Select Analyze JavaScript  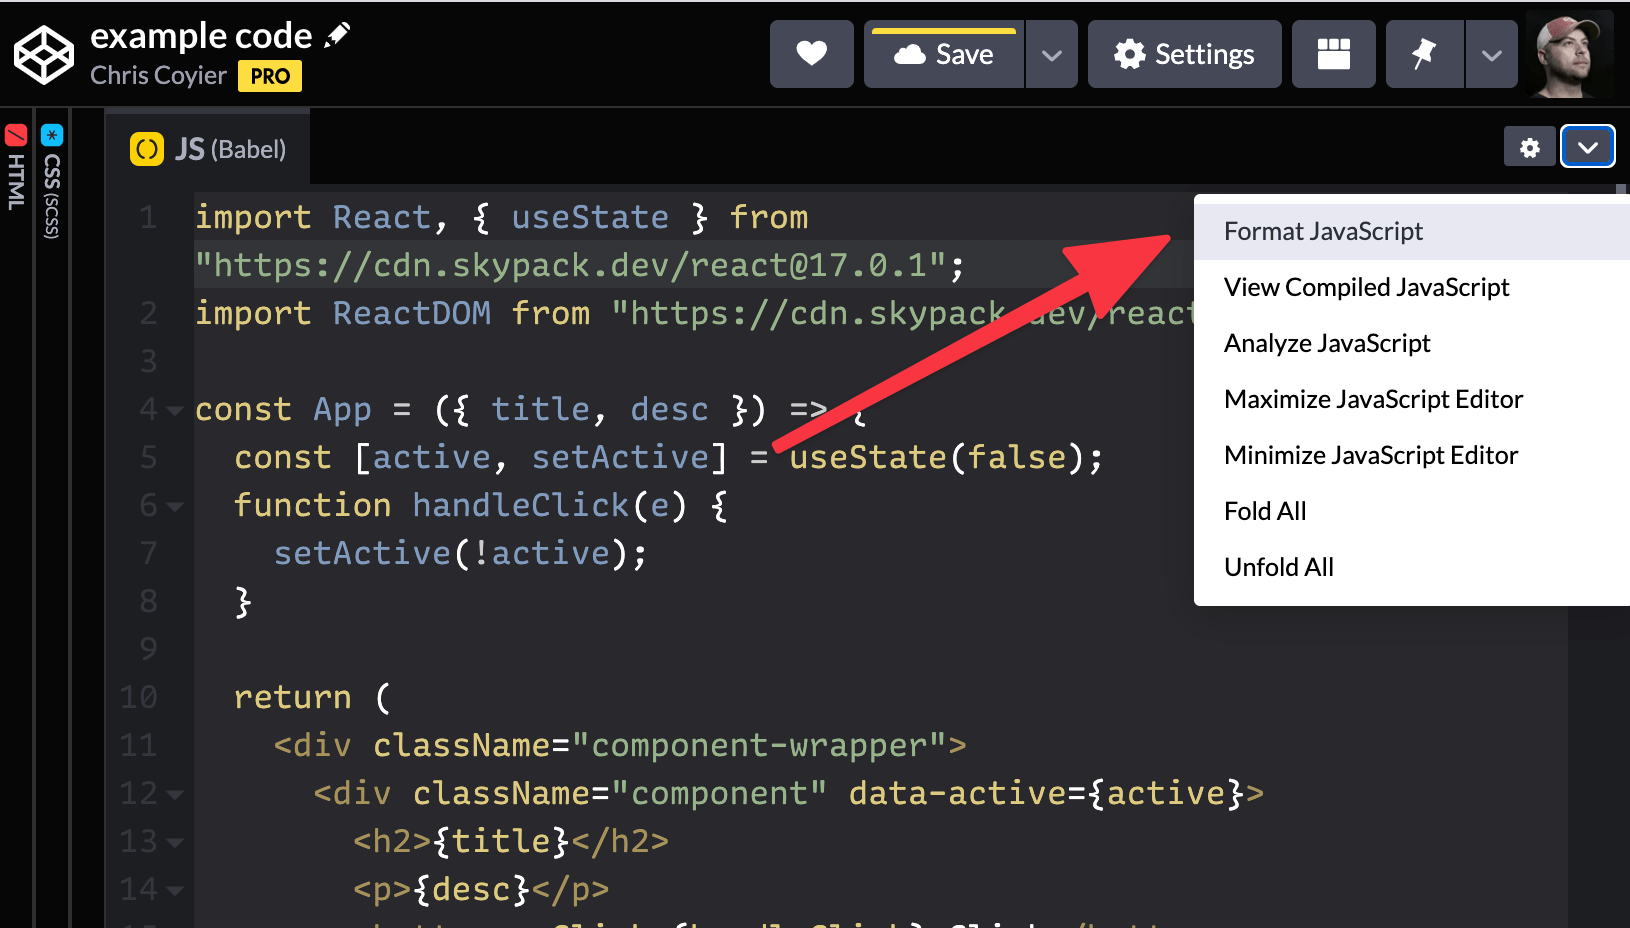[1327, 343]
